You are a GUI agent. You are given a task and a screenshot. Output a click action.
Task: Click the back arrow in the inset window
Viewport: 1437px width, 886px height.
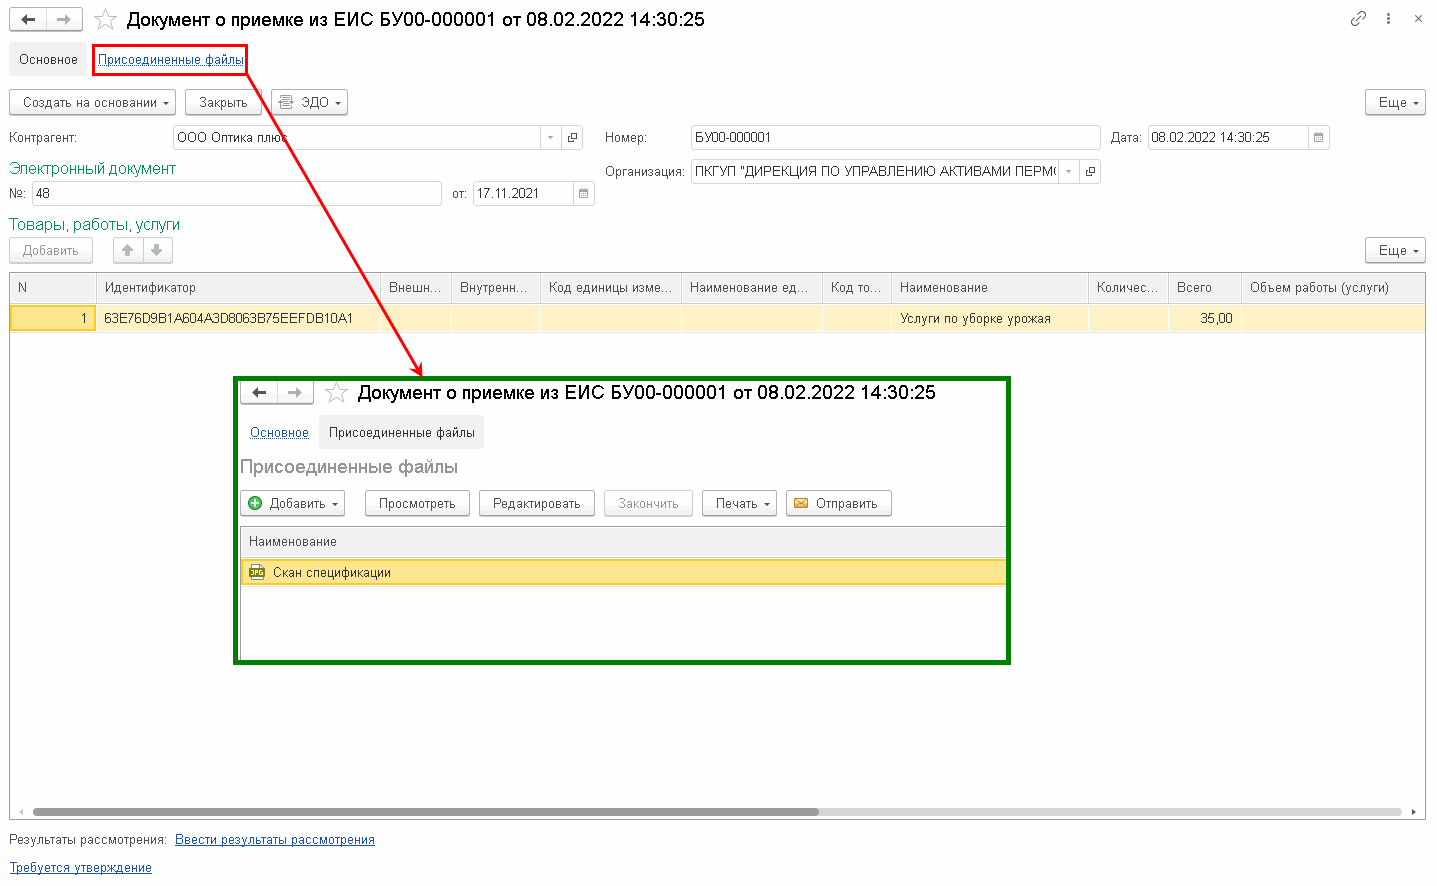tap(259, 392)
